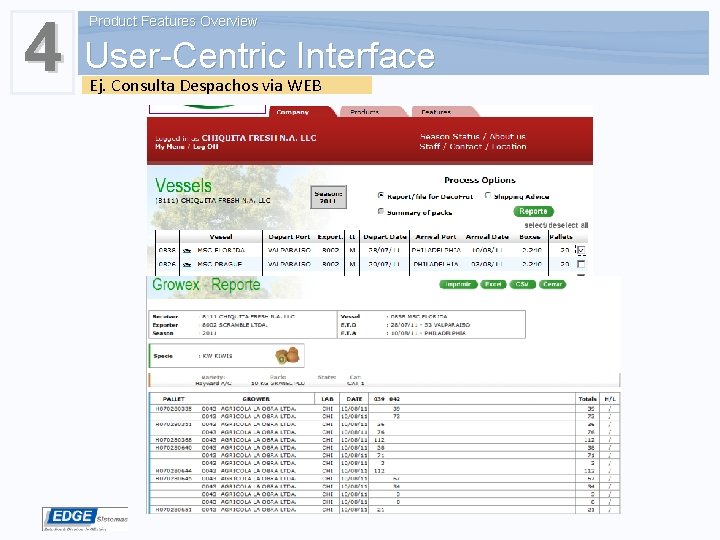Select Report/file for DecoFrut radio option
720x540 pixels.
click(x=381, y=196)
